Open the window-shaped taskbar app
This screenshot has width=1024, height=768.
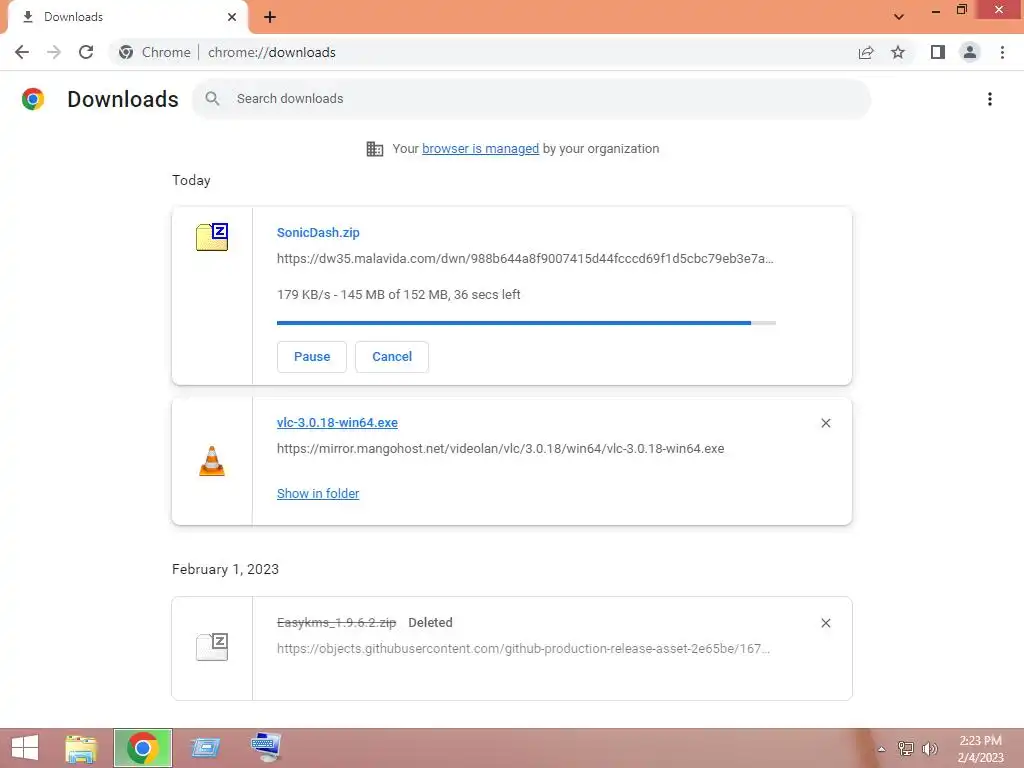coord(205,748)
